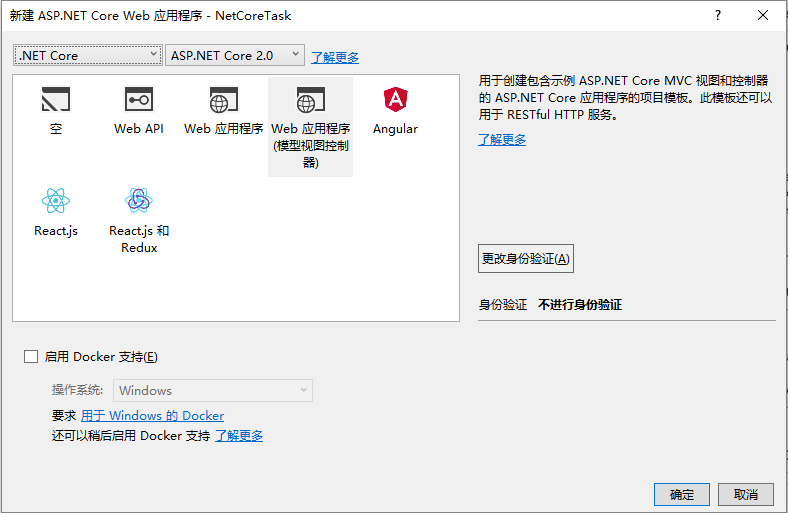Viewport: 788px width, 513px height.
Task: Click 了解更多 link about Docker support
Action: (x=239, y=436)
